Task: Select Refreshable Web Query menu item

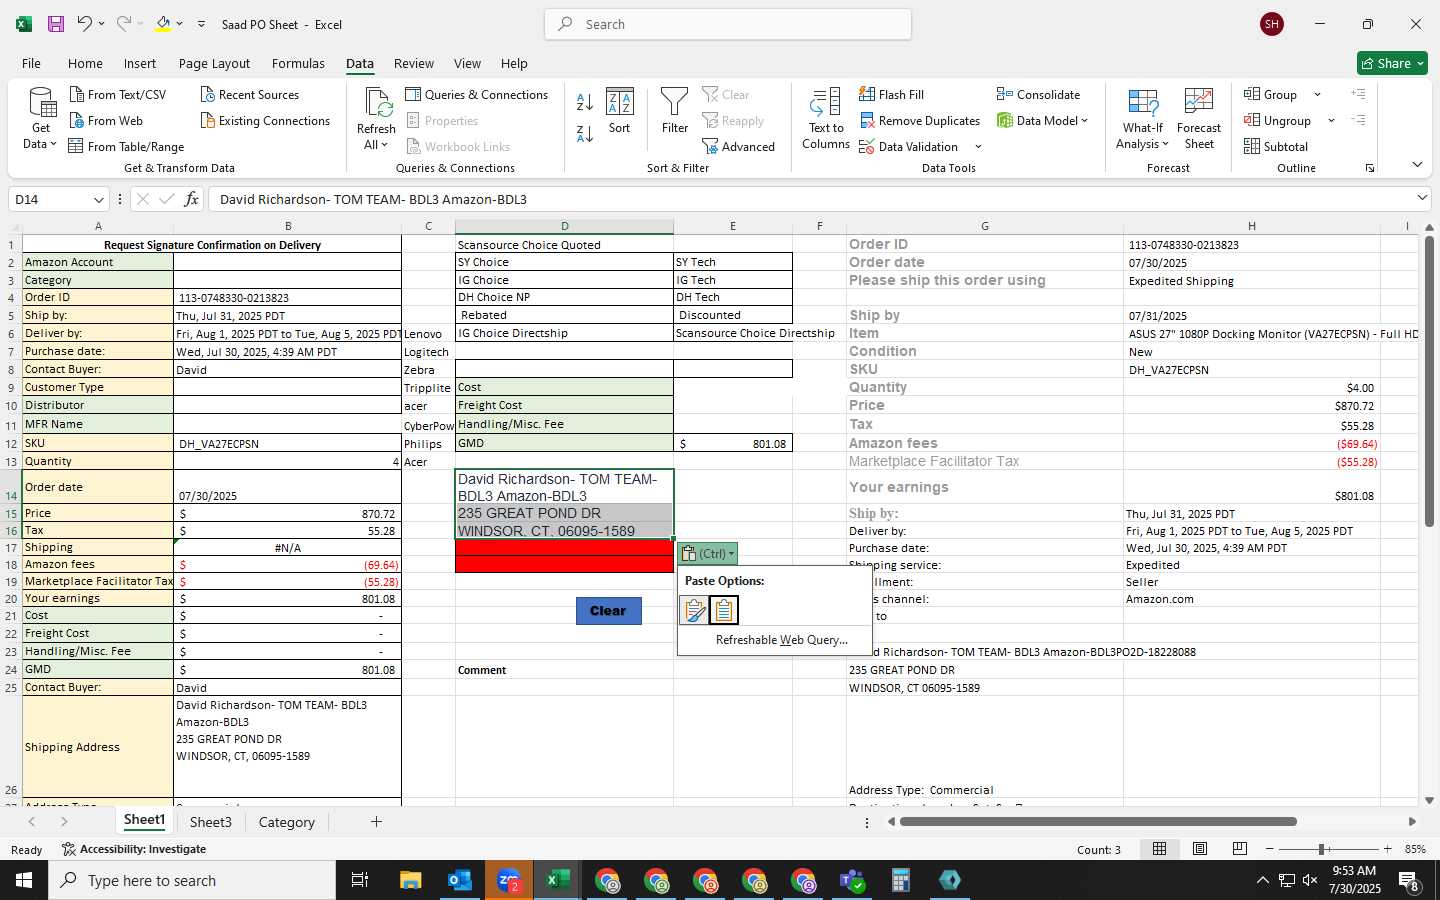Action: (781, 640)
